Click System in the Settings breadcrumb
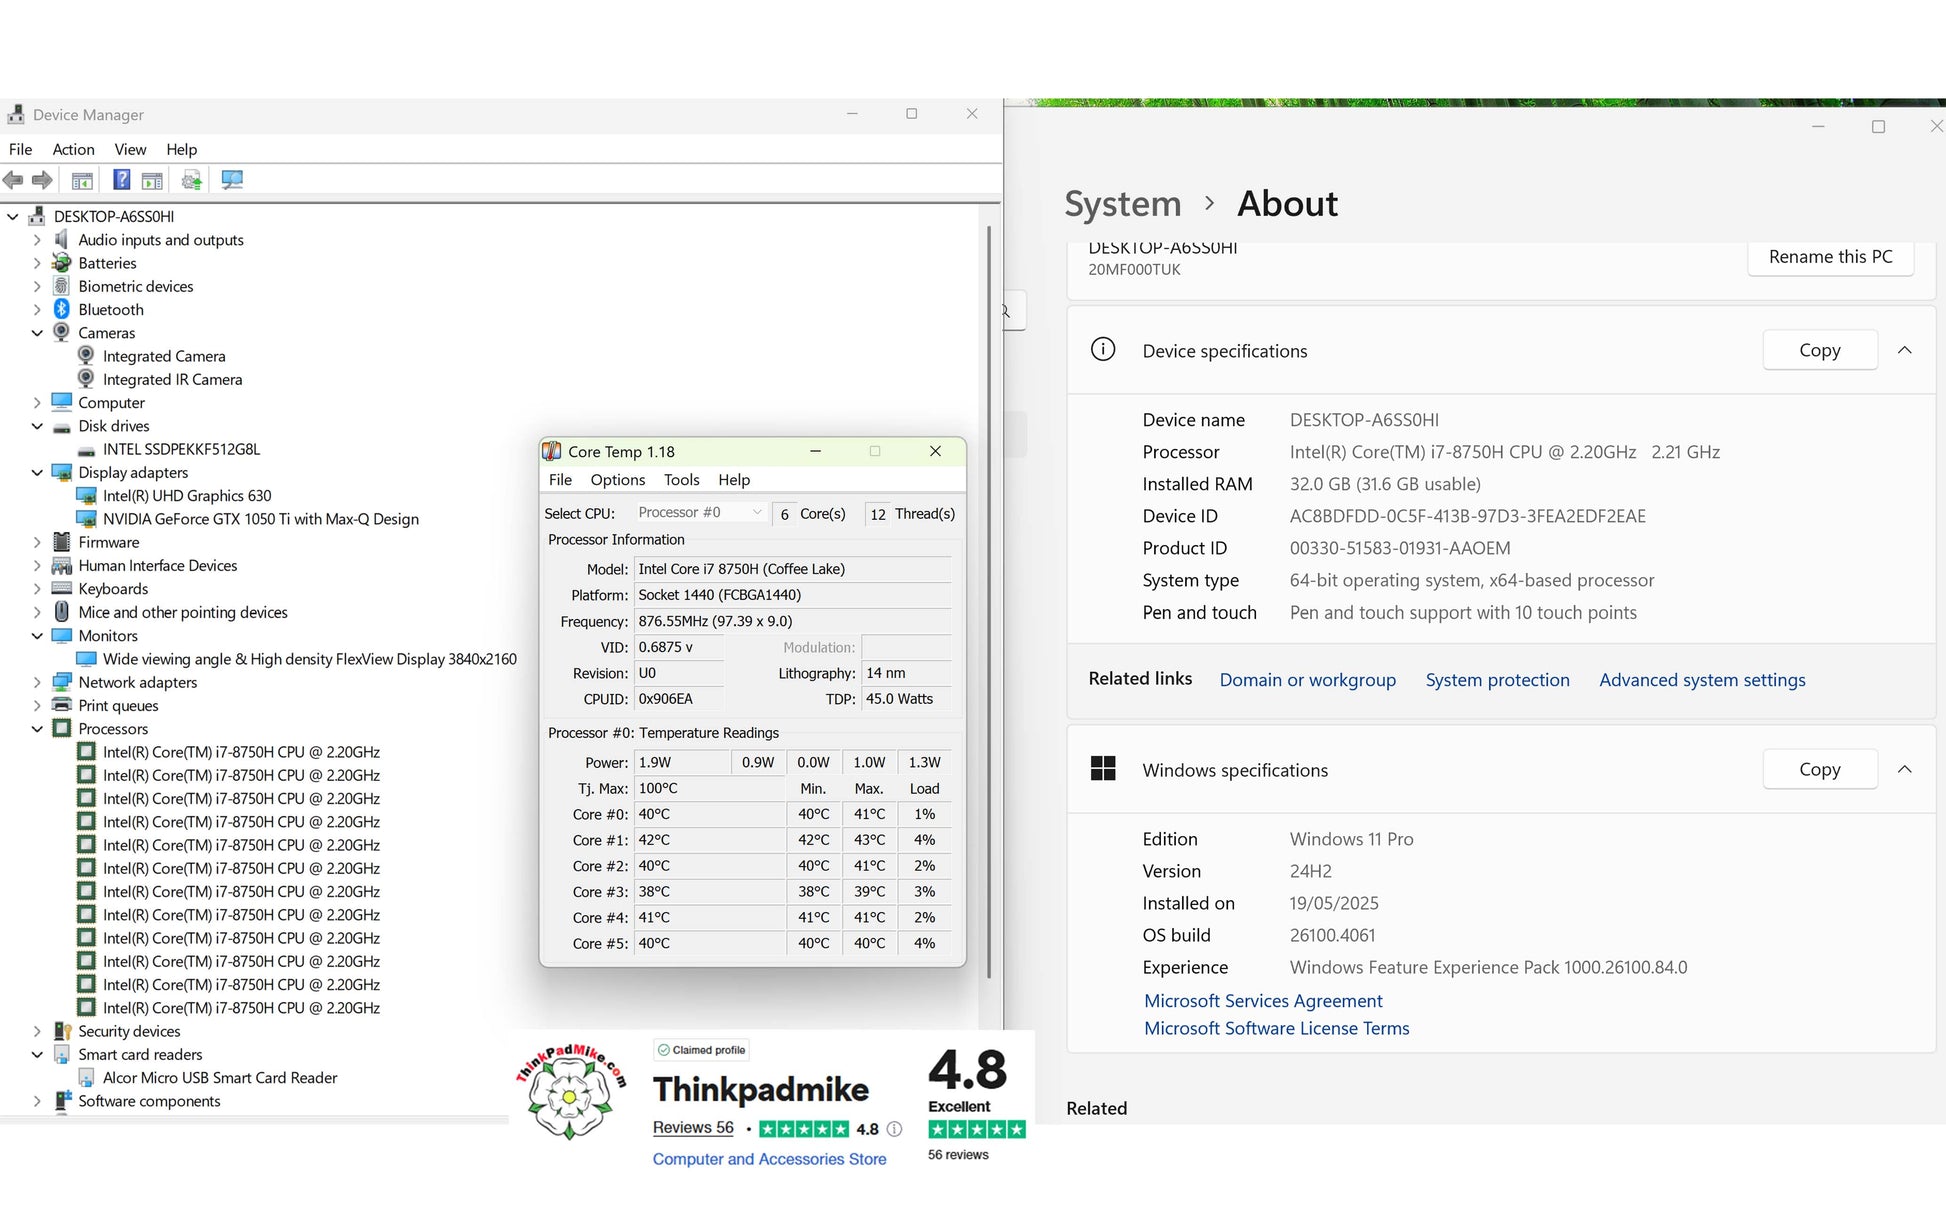This screenshot has height=1223, width=1946. (x=1123, y=204)
